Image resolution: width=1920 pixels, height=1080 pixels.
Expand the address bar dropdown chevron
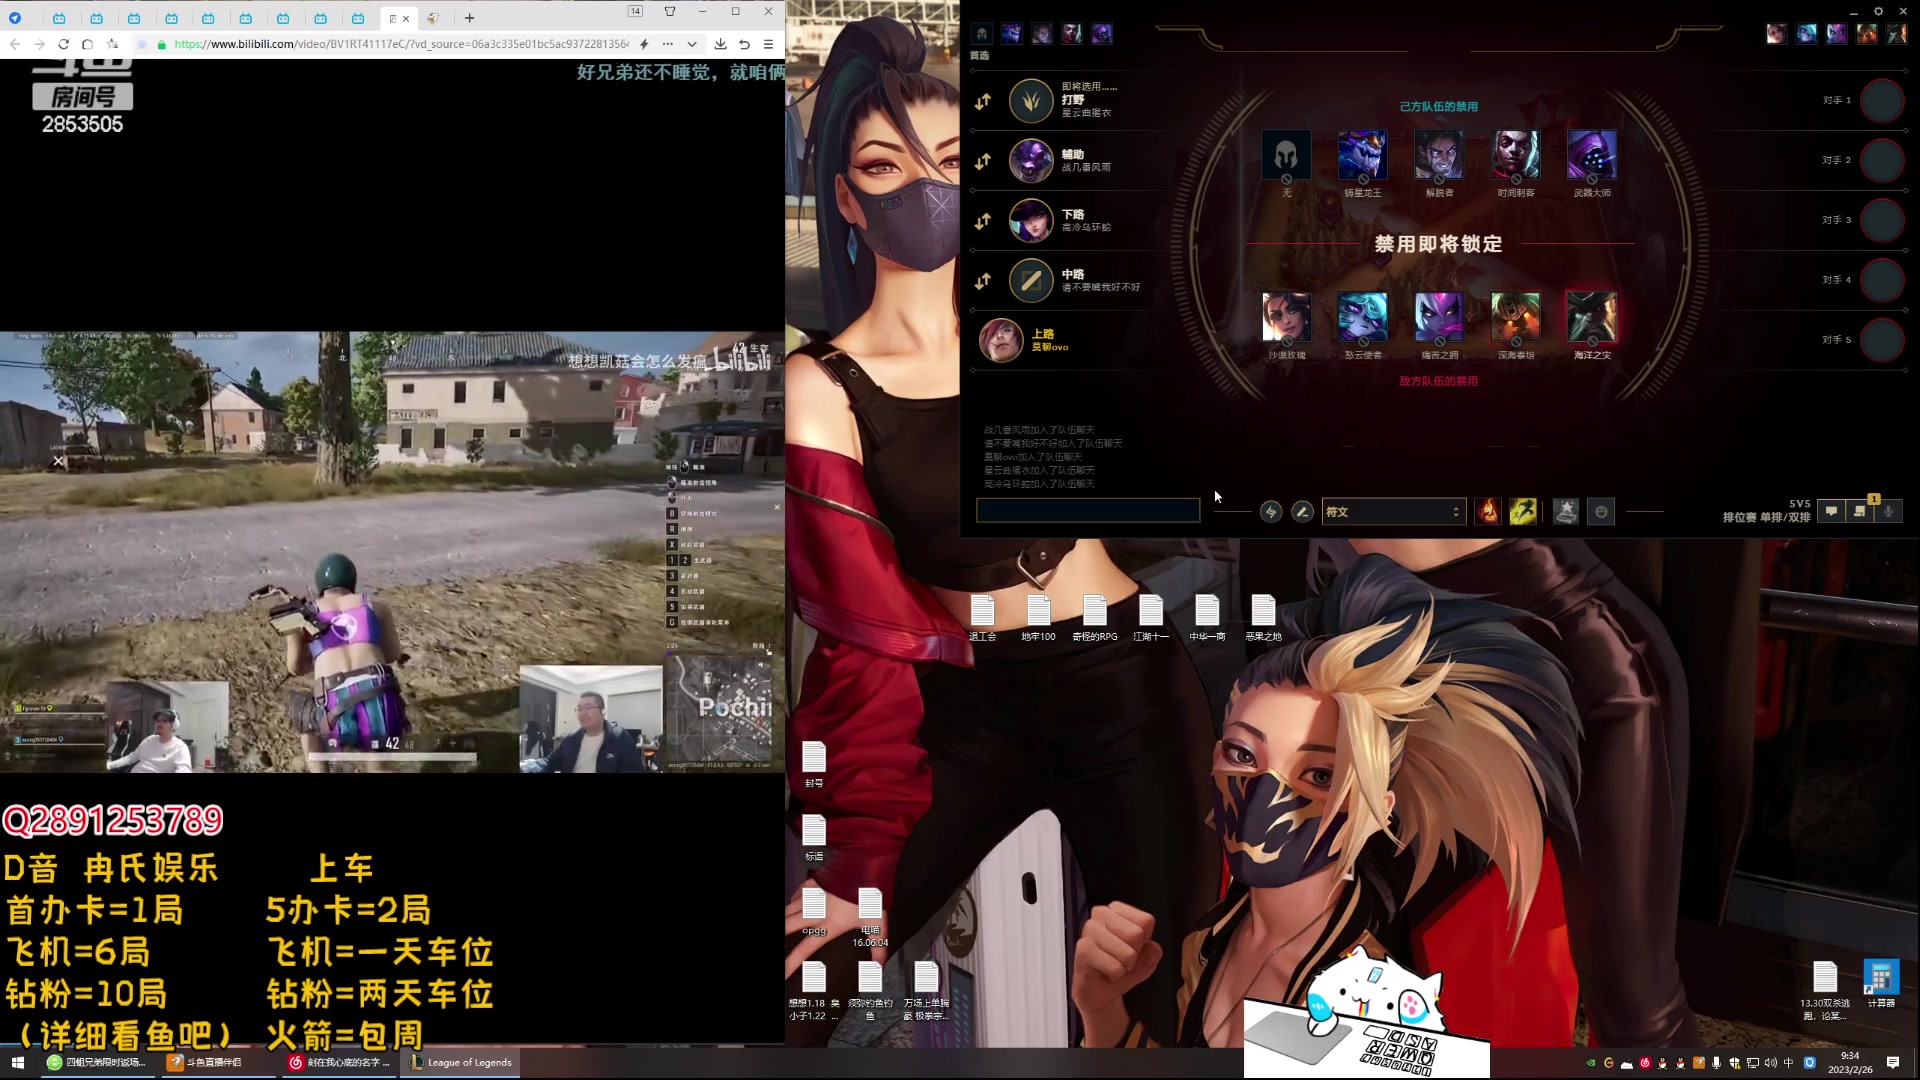[x=691, y=44]
